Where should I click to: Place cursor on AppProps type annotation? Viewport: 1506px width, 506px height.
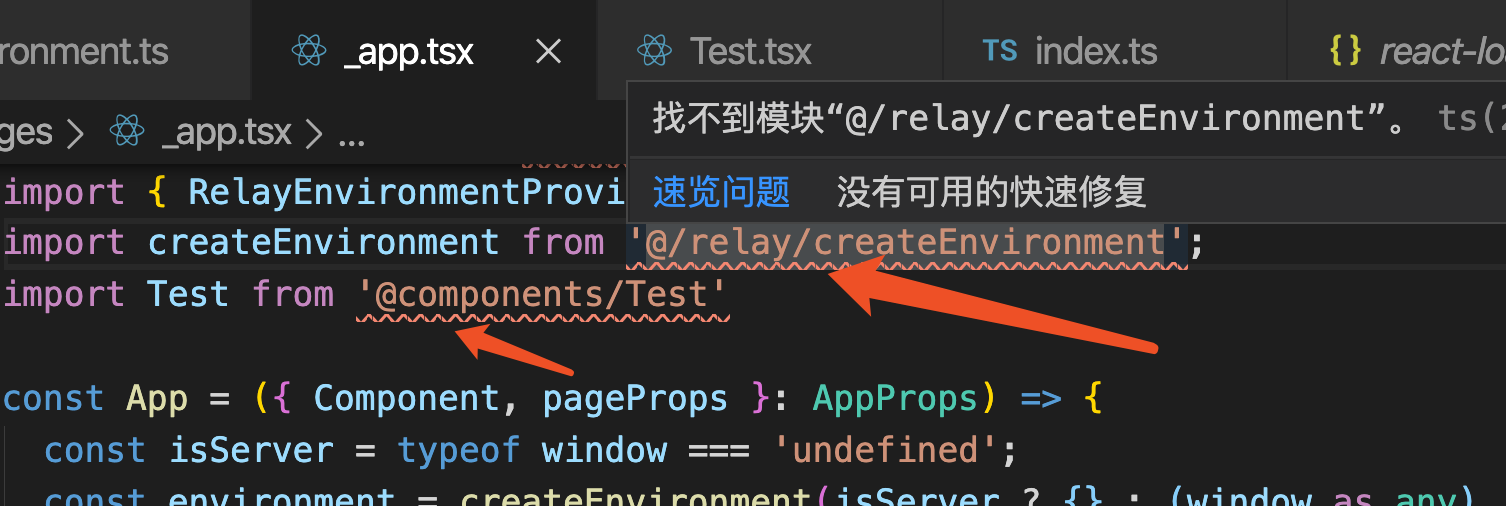[895, 398]
